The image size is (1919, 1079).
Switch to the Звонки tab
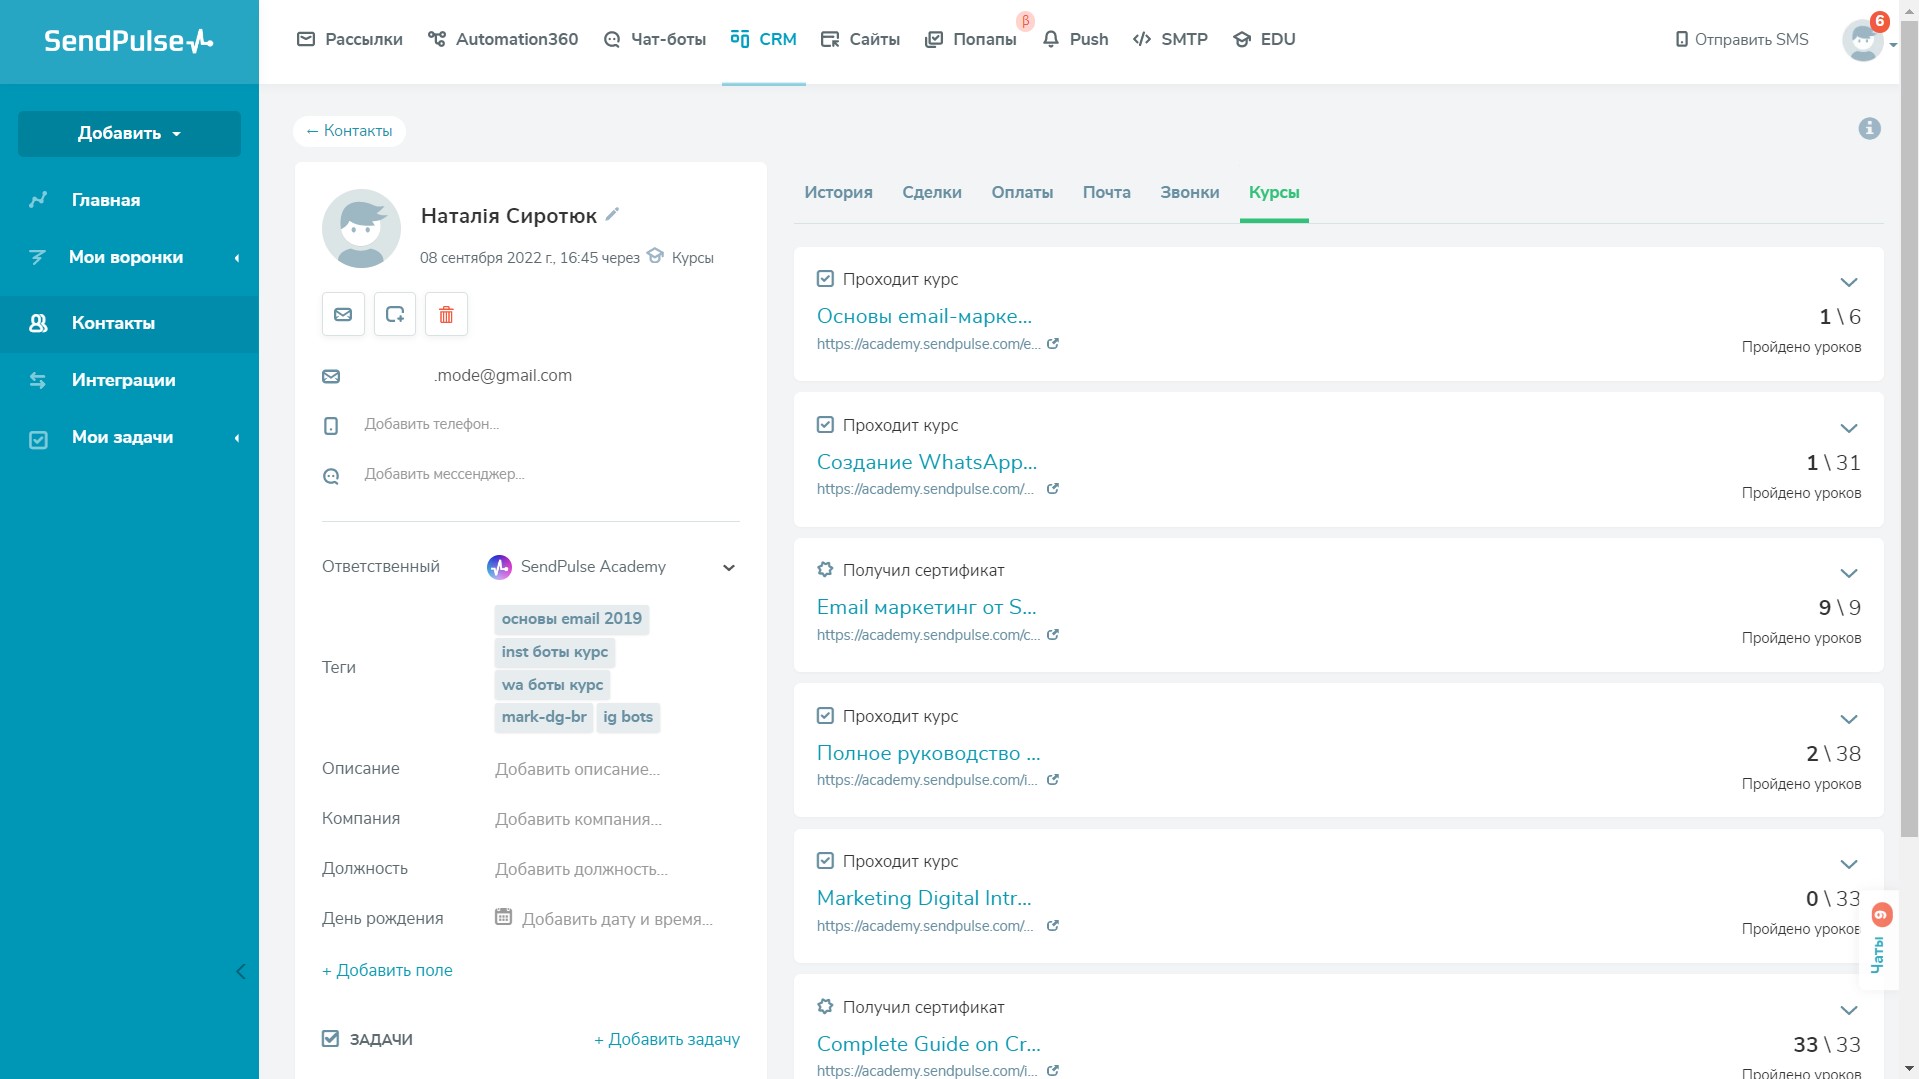point(1189,192)
